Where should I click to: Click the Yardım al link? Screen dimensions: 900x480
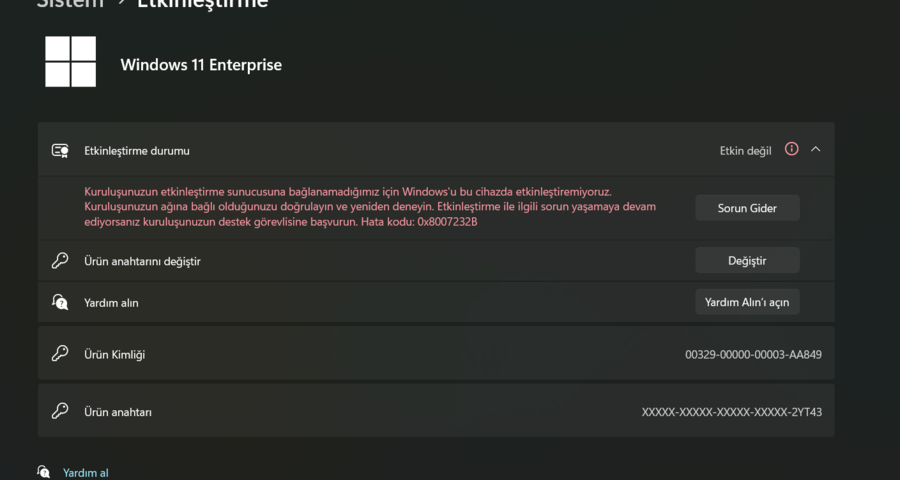(x=86, y=473)
